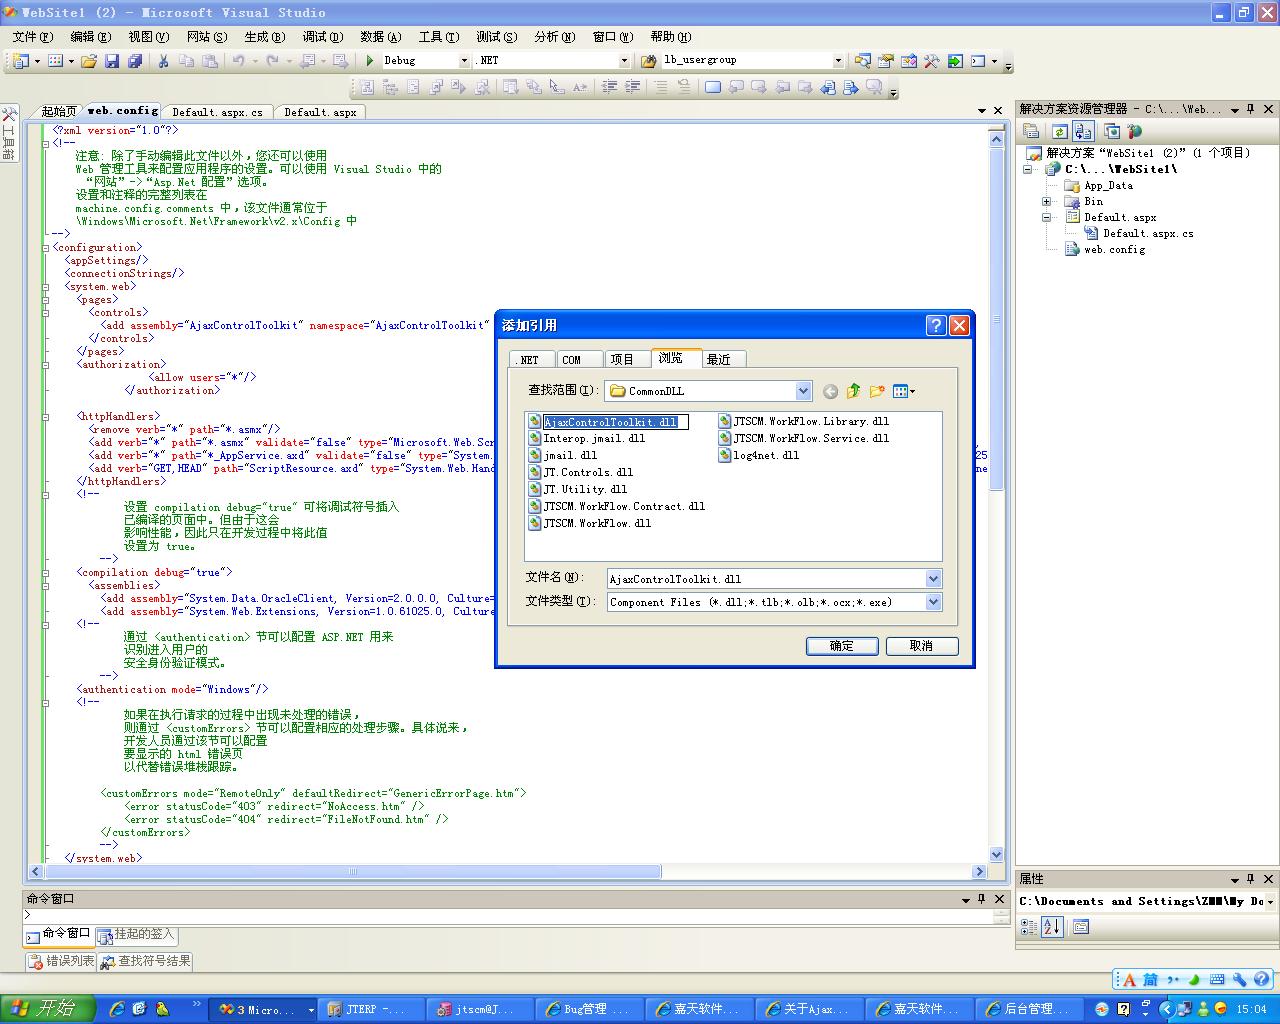1280x1024 pixels.
Task: Open the Toolbox wrench-hammer toolbar icon
Action: (931, 61)
